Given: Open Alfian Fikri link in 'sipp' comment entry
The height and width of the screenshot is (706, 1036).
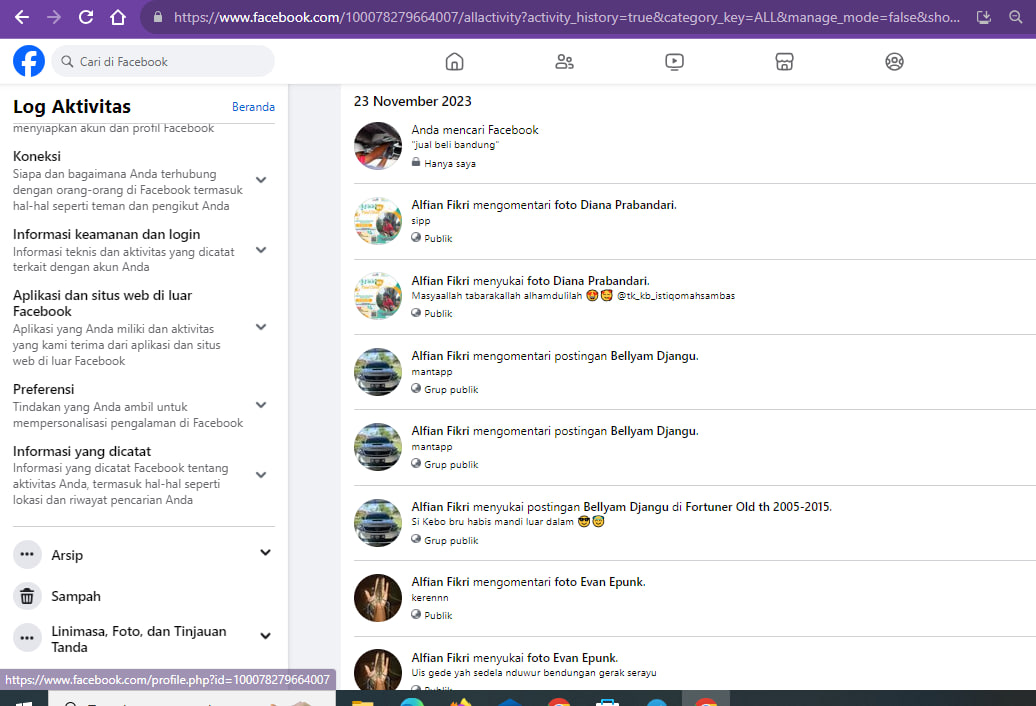Looking at the screenshot, I should point(440,205).
